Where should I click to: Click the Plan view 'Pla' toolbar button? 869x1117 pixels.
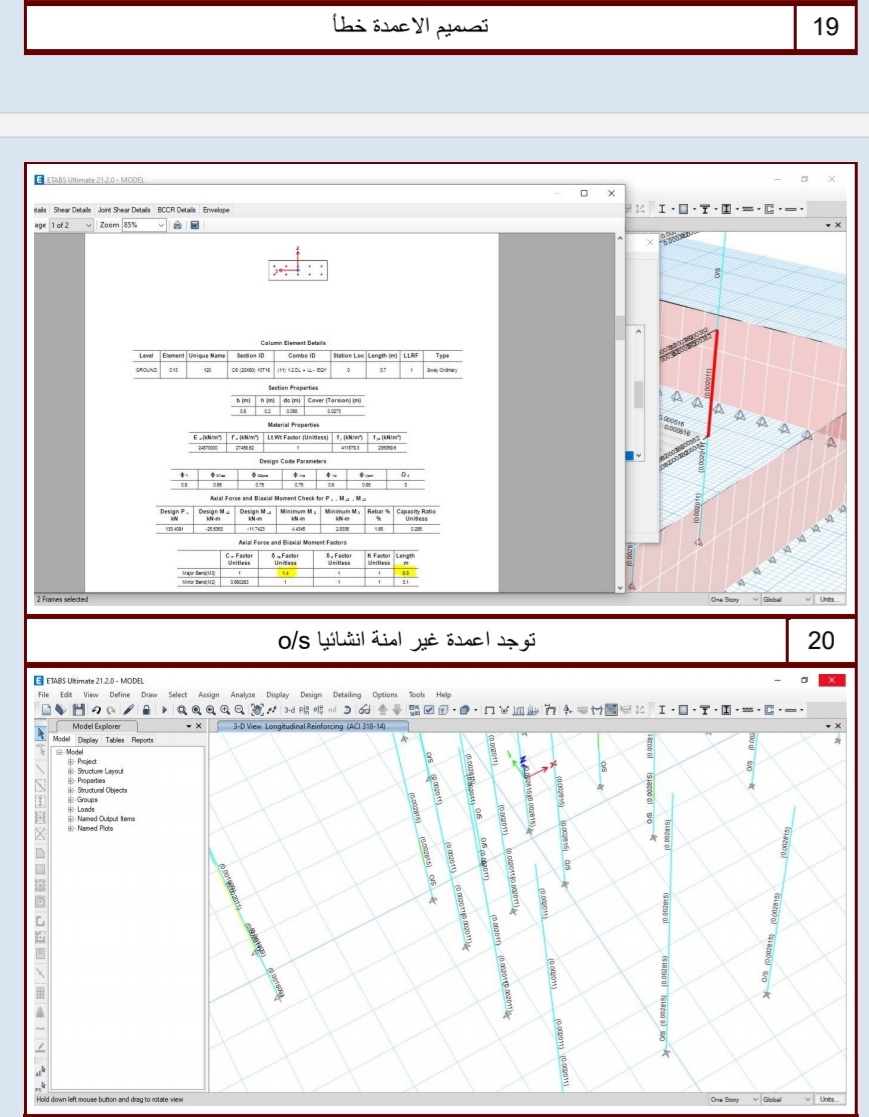(305, 710)
